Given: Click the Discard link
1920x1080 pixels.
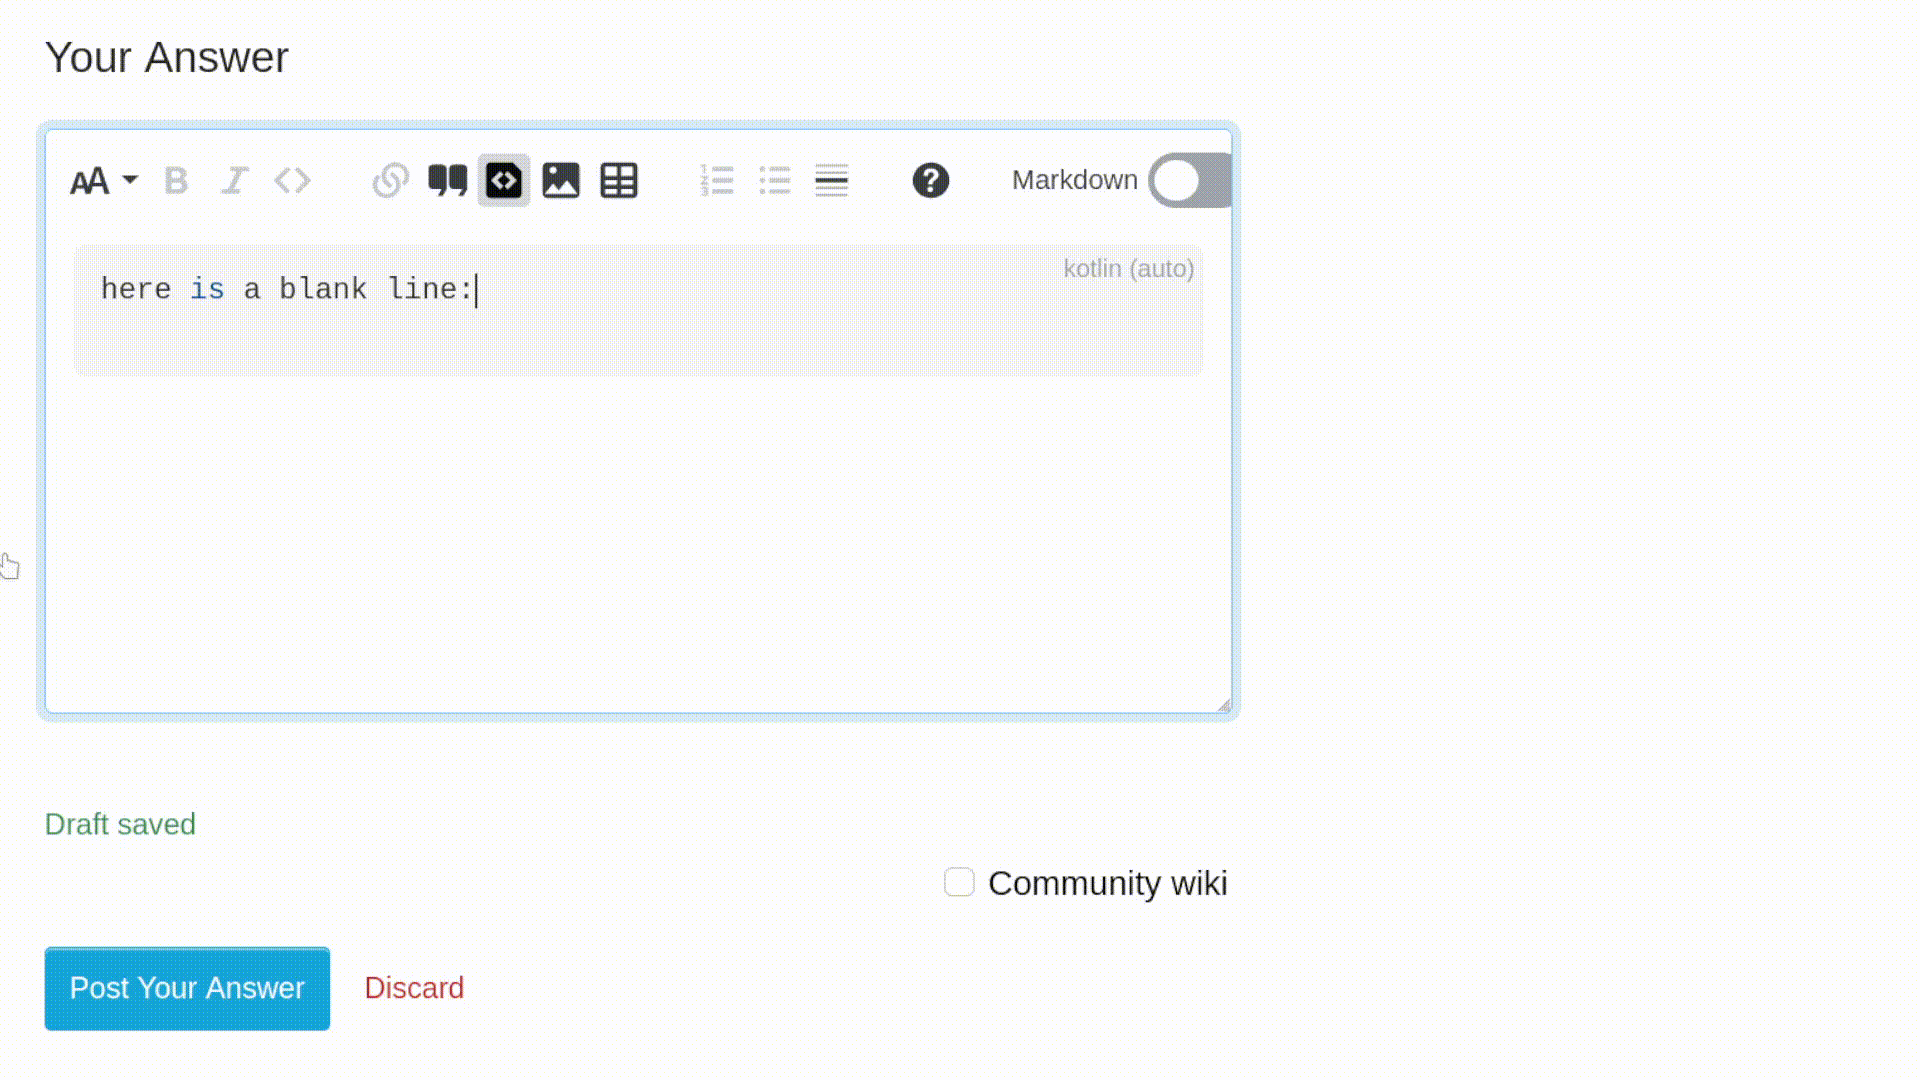Looking at the screenshot, I should click(414, 988).
